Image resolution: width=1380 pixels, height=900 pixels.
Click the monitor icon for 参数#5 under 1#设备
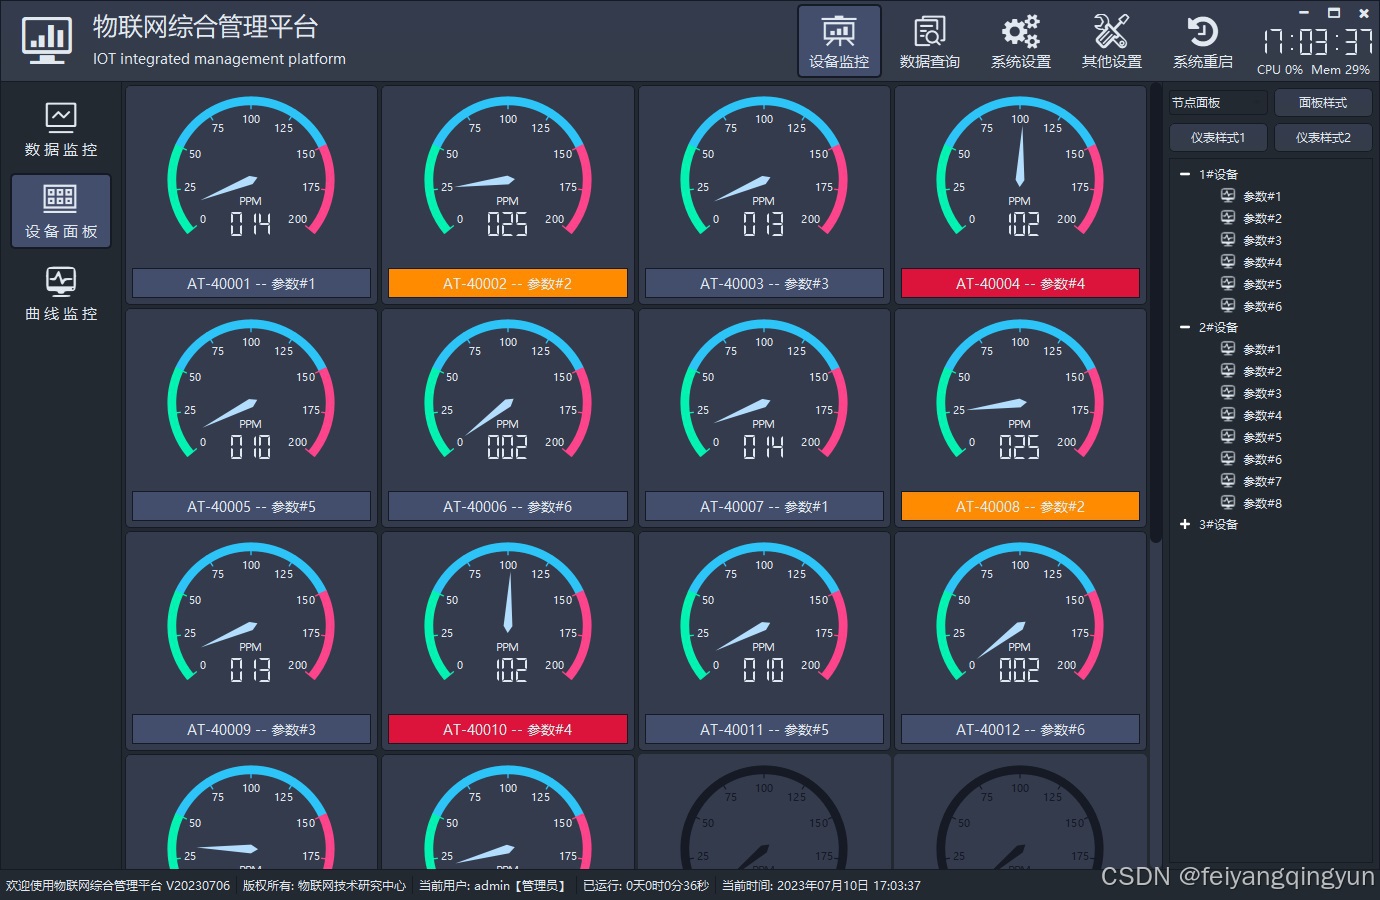pos(1228,283)
